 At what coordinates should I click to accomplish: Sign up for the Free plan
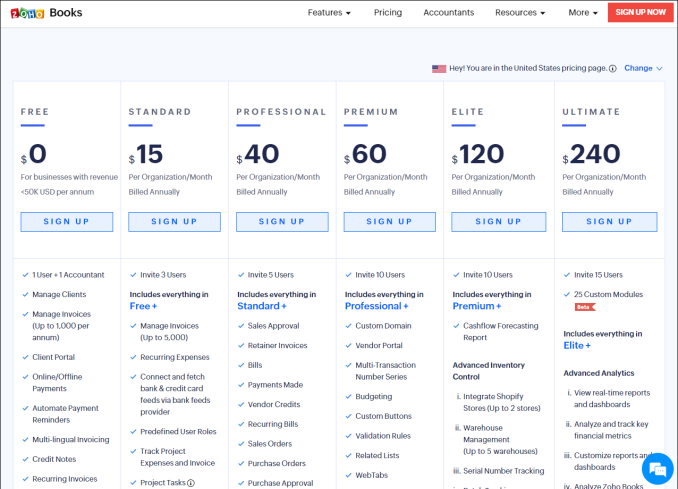coord(67,222)
